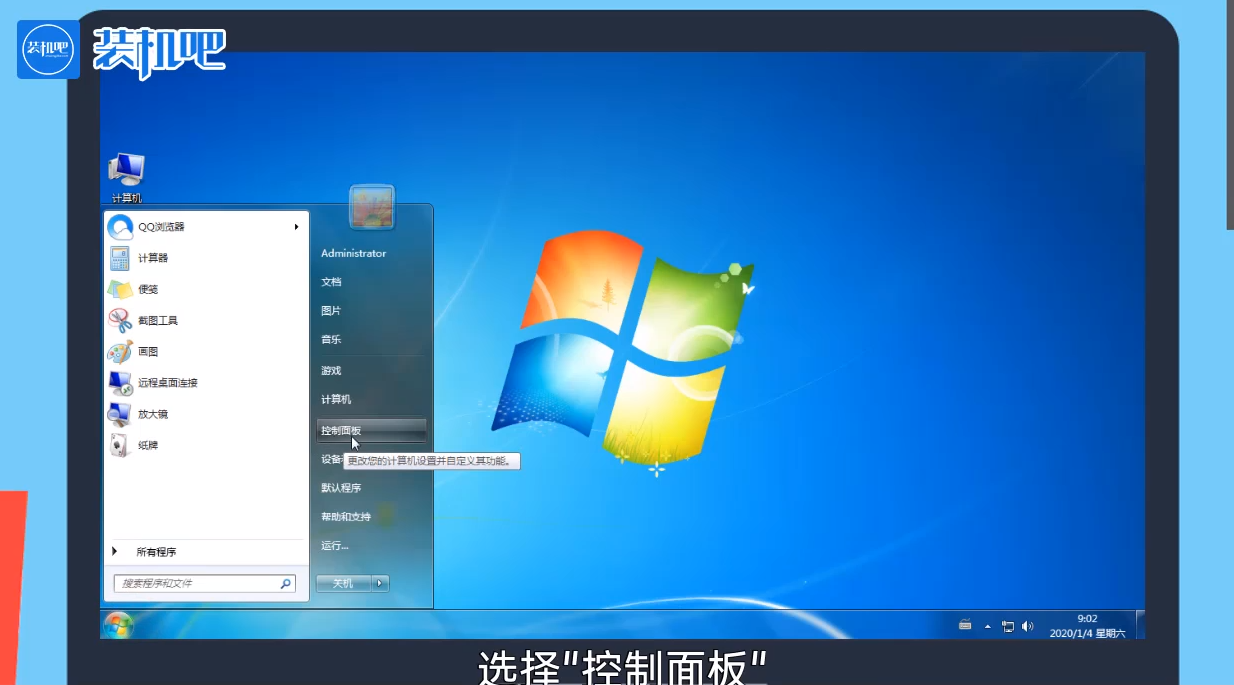Select 控制面板 in Start menu
This screenshot has height=685, width=1234.
coord(371,430)
